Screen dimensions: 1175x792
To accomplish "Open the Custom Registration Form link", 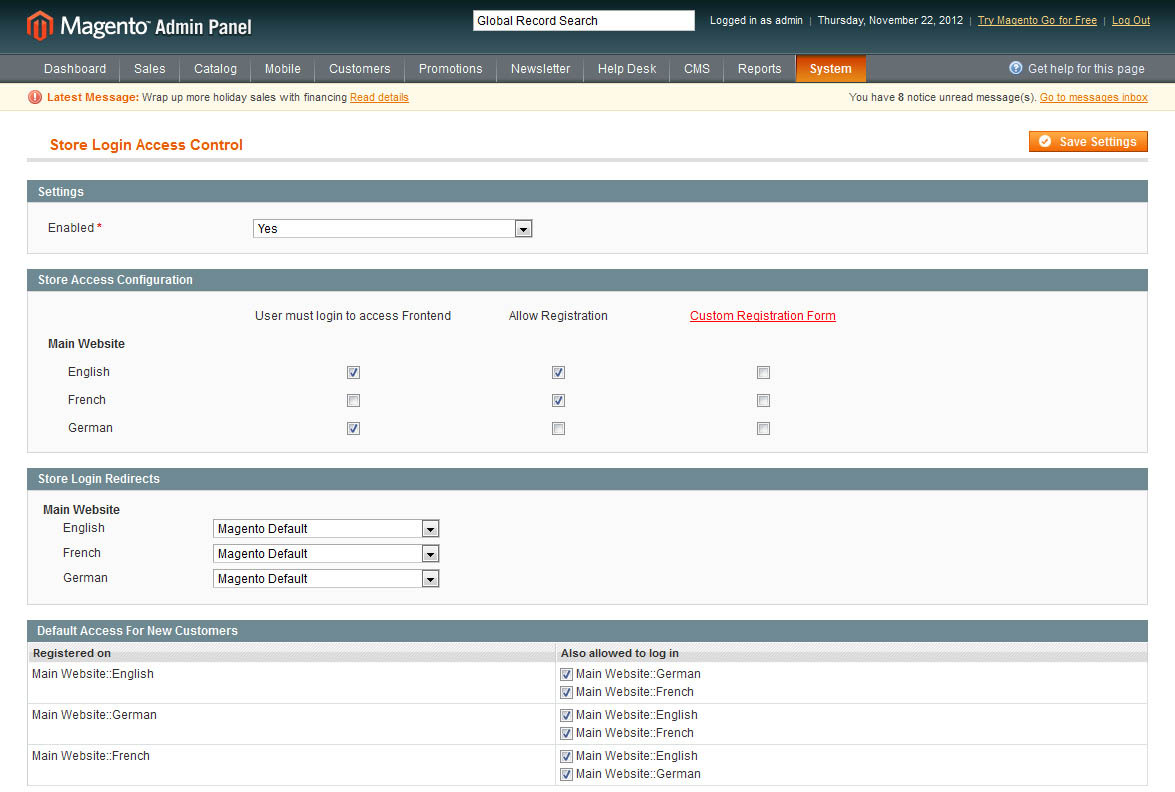I will pos(763,316).
